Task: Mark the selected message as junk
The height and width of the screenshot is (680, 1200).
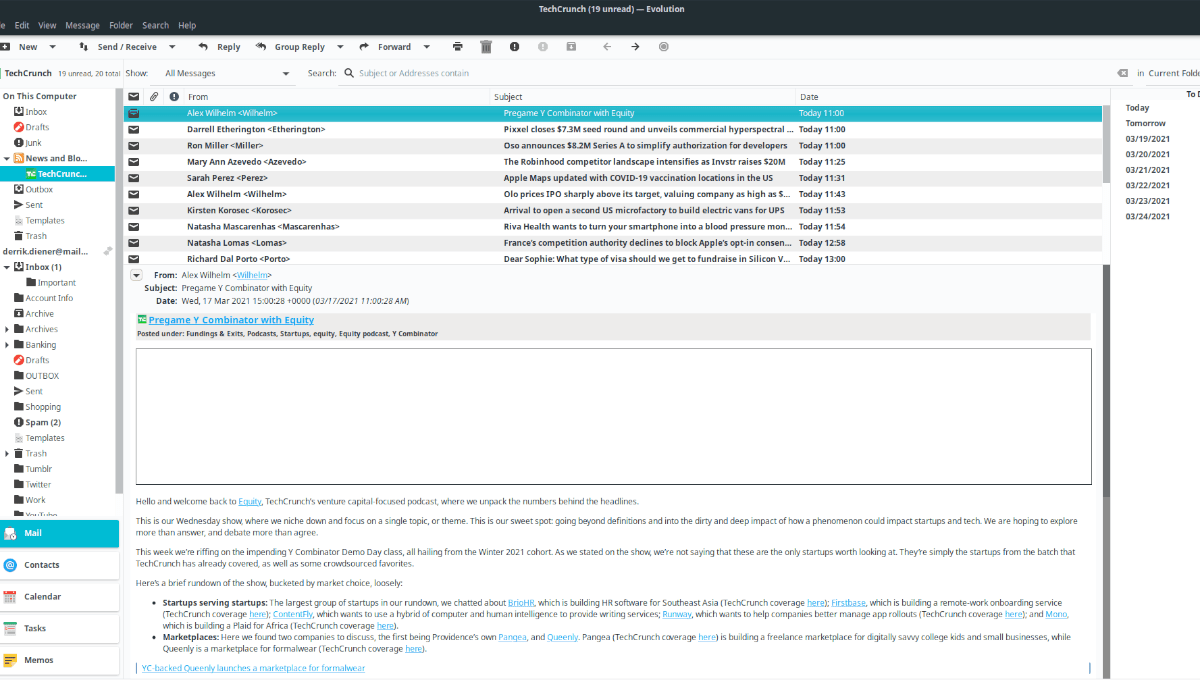Action: (x=514, y=46)
